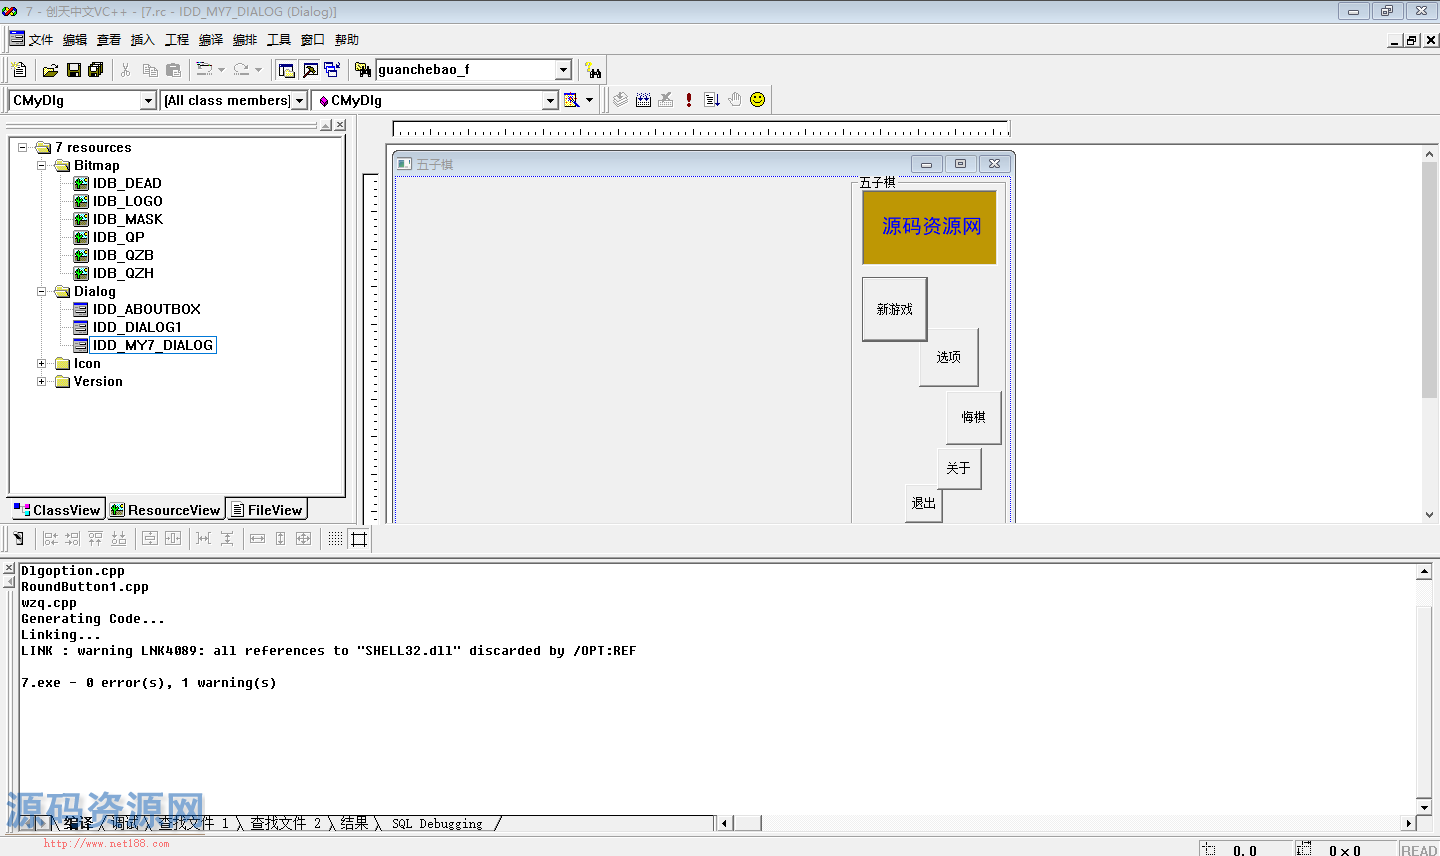Viewport: 1440px width, 856px height.
Task: Click the Align Top dialog icon
Action: [96, 539]
